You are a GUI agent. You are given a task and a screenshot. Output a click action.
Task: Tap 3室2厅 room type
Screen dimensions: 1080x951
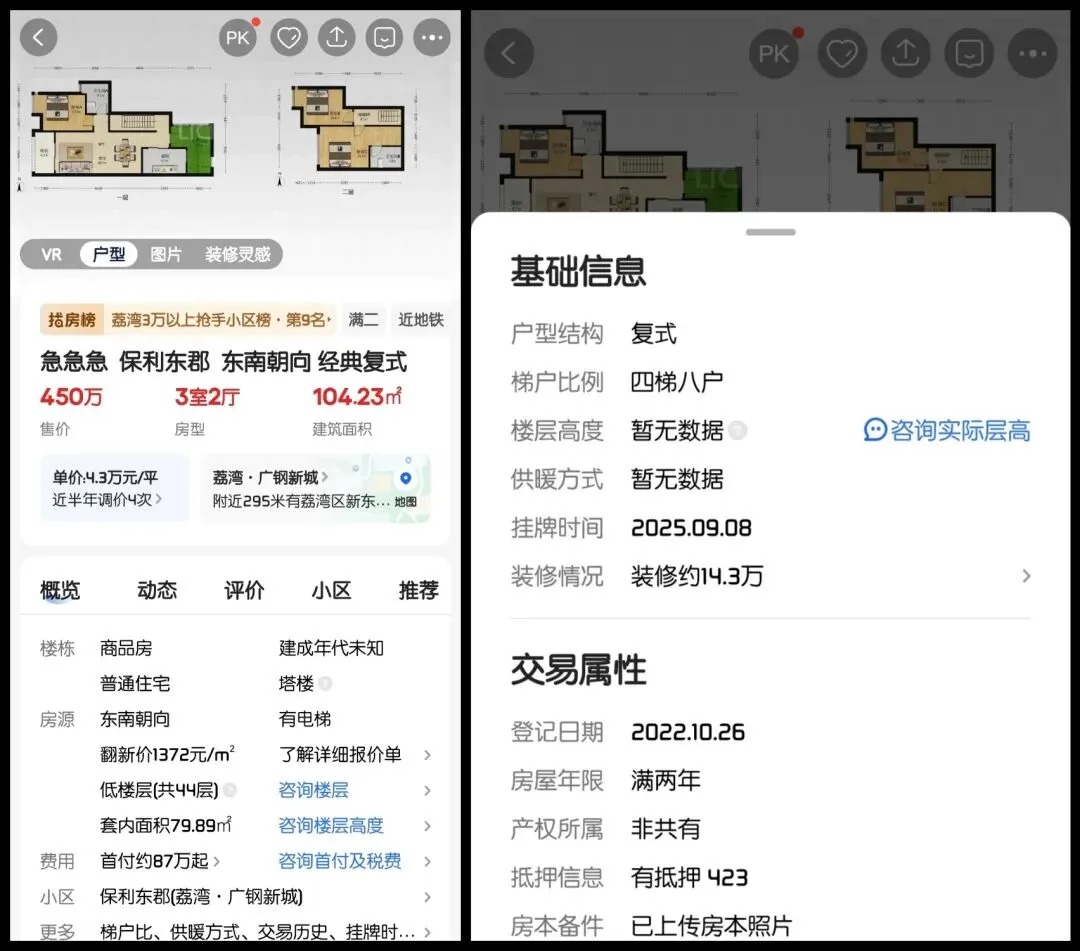(x=207, y=397)
